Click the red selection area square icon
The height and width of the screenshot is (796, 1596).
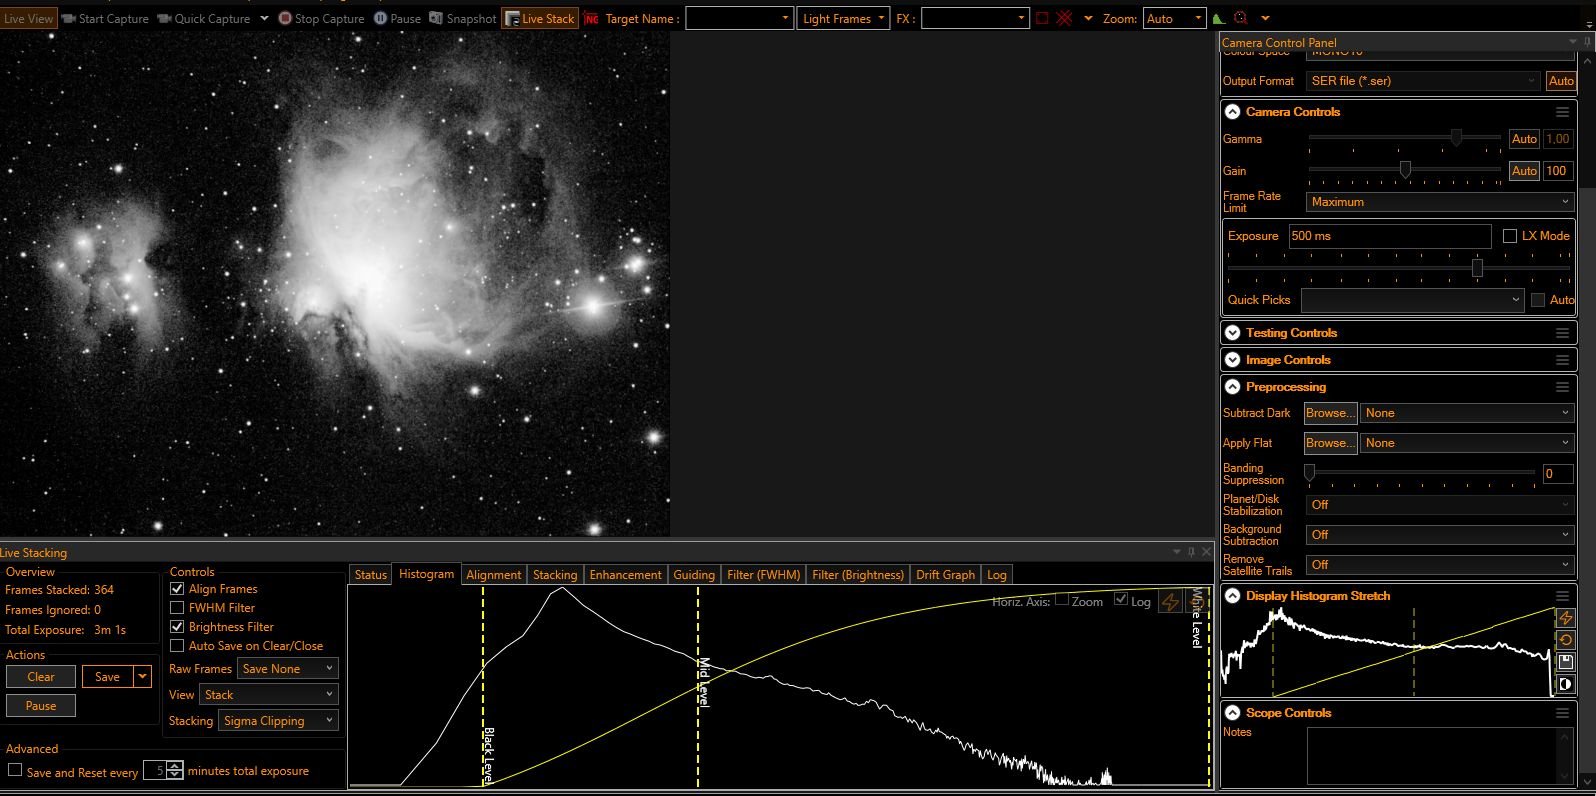pos(1042,18)
